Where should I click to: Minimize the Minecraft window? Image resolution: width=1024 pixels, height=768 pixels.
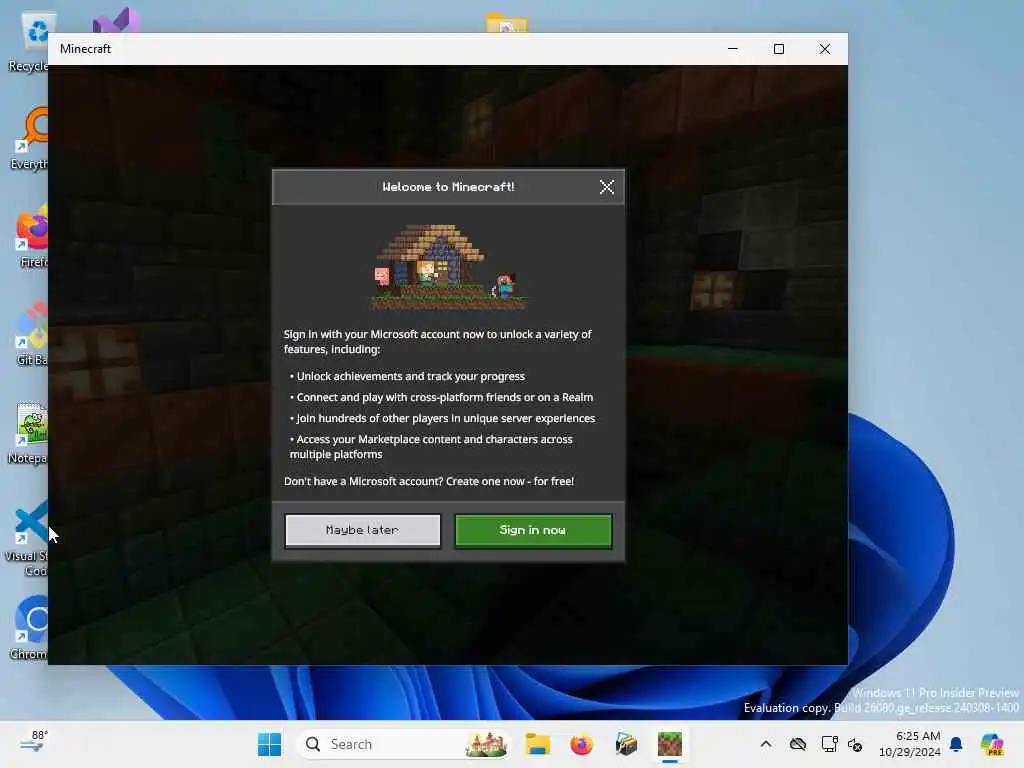pos(733,49)
